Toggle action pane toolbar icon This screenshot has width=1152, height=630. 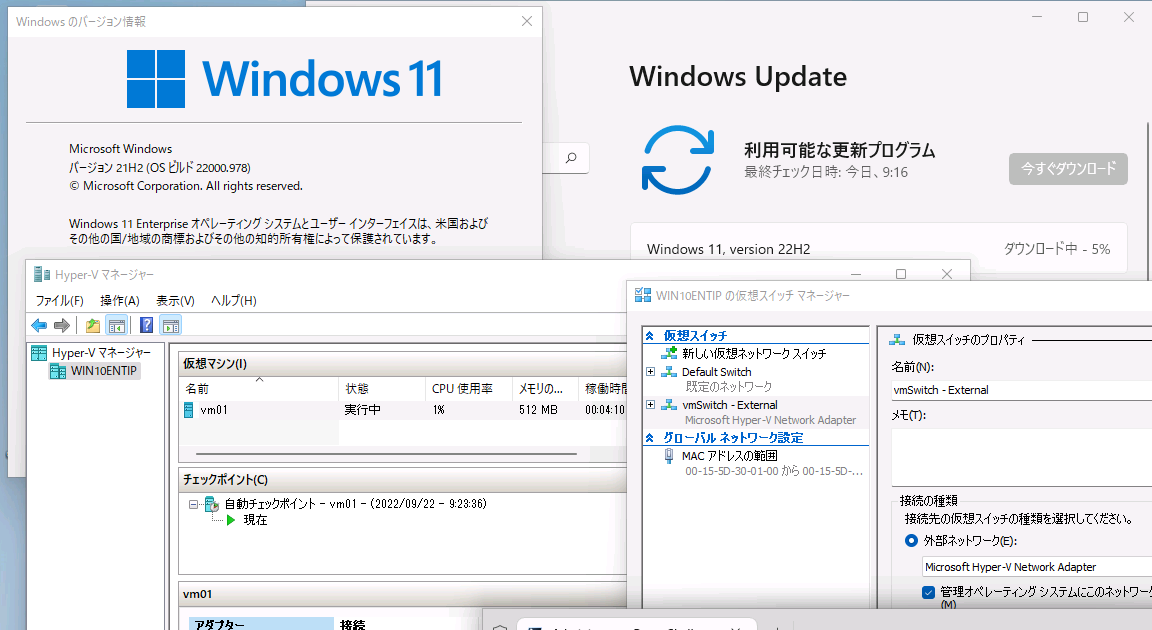pos(171,325)
